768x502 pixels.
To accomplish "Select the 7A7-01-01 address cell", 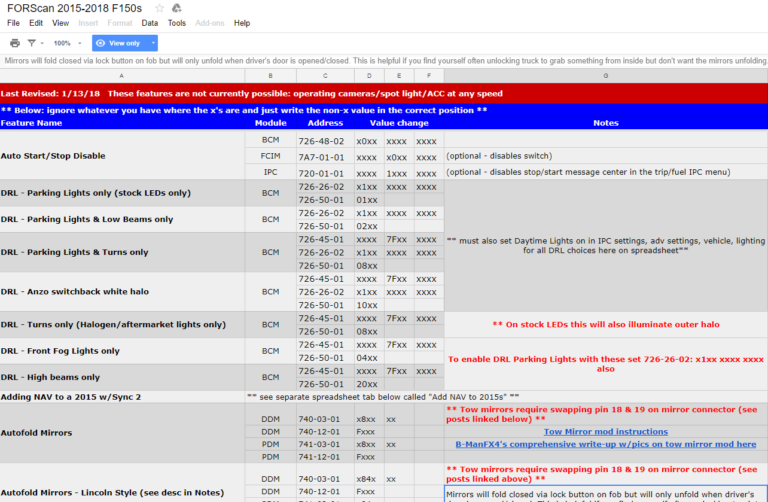I will (x=325, y=157).
